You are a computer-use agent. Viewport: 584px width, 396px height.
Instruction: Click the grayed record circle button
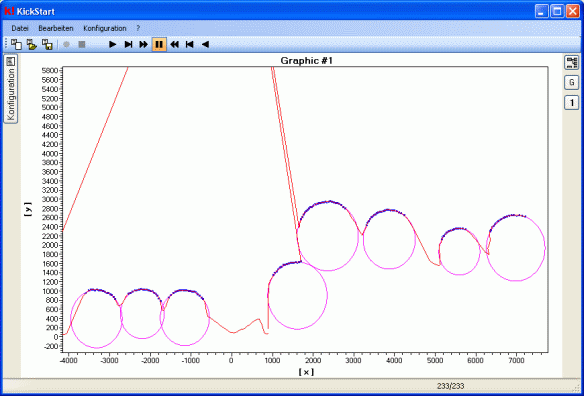(66, 44)
